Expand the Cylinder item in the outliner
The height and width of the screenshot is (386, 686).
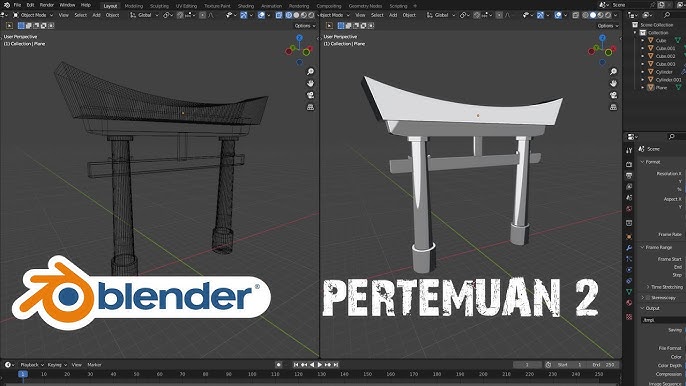tap(643, 72)
